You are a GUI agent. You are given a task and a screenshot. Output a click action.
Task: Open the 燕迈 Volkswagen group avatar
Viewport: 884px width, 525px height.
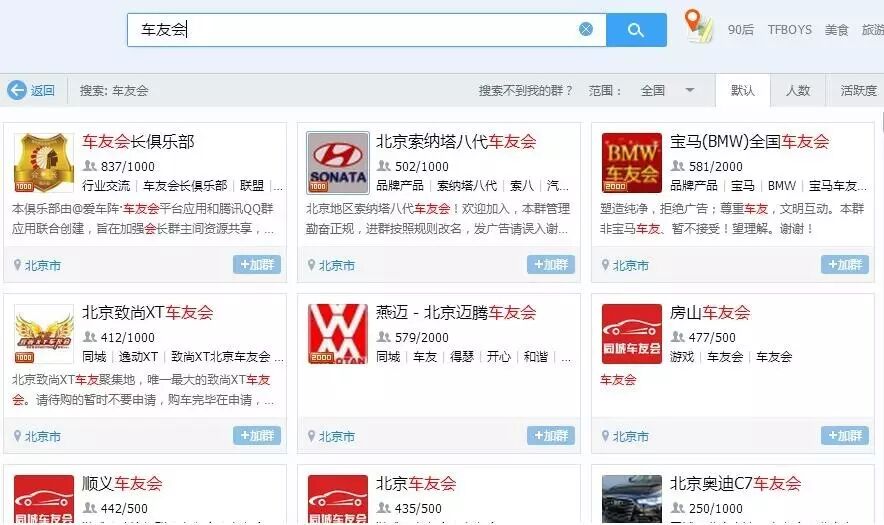tap(338, 334)
